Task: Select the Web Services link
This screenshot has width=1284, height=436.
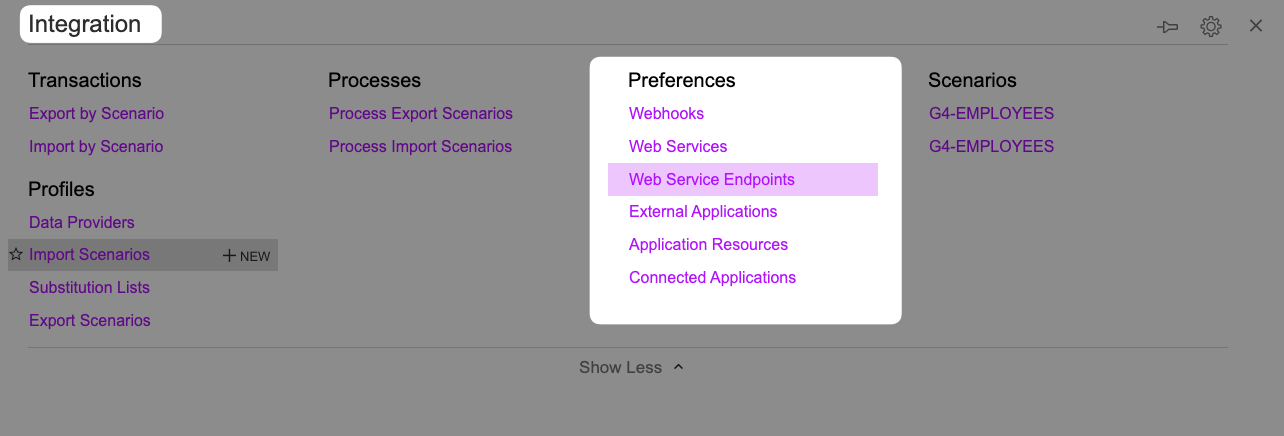Action: coord(678,147)
